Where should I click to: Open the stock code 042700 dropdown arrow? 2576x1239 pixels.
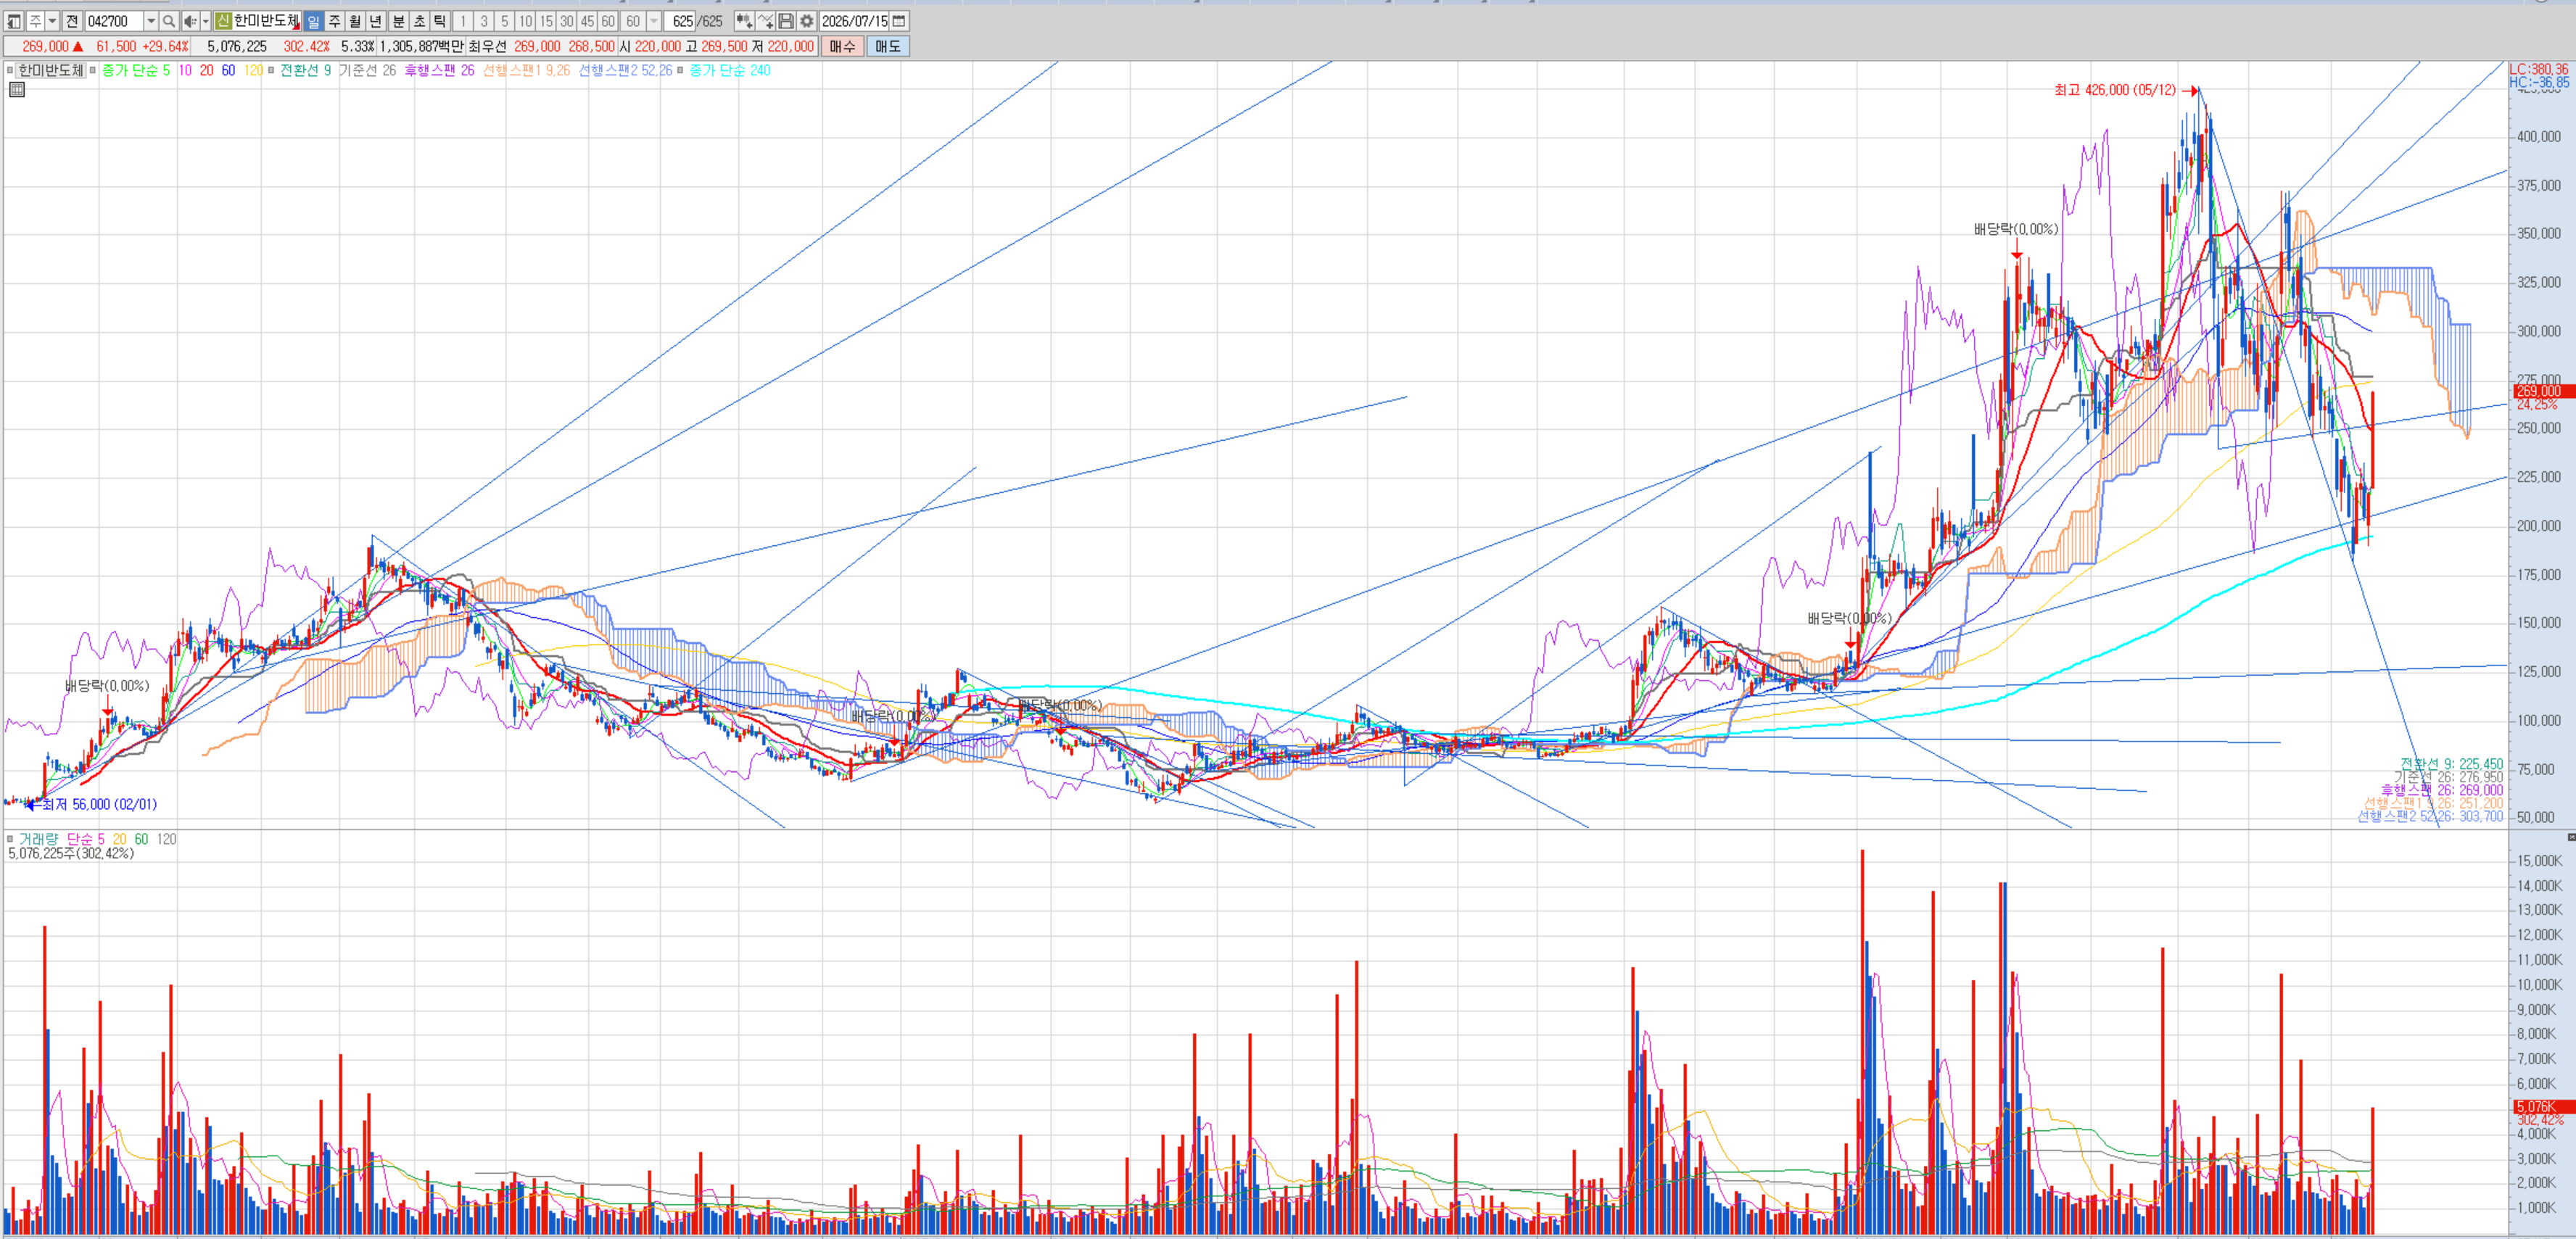(x=151, y=21)
